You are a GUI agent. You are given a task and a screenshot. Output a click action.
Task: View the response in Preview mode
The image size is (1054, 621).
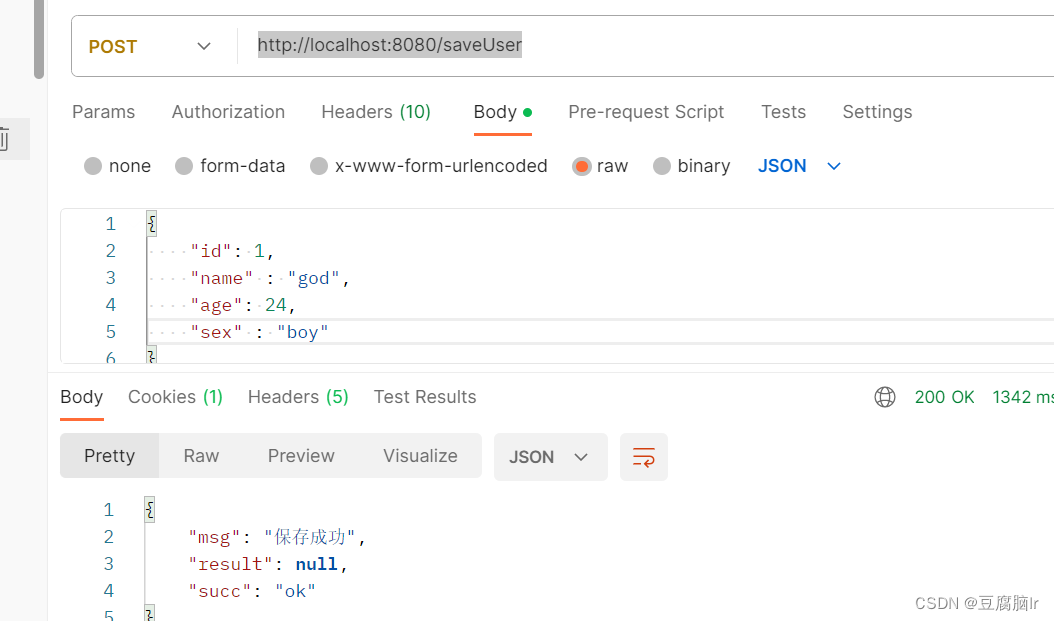pos(301,455)
